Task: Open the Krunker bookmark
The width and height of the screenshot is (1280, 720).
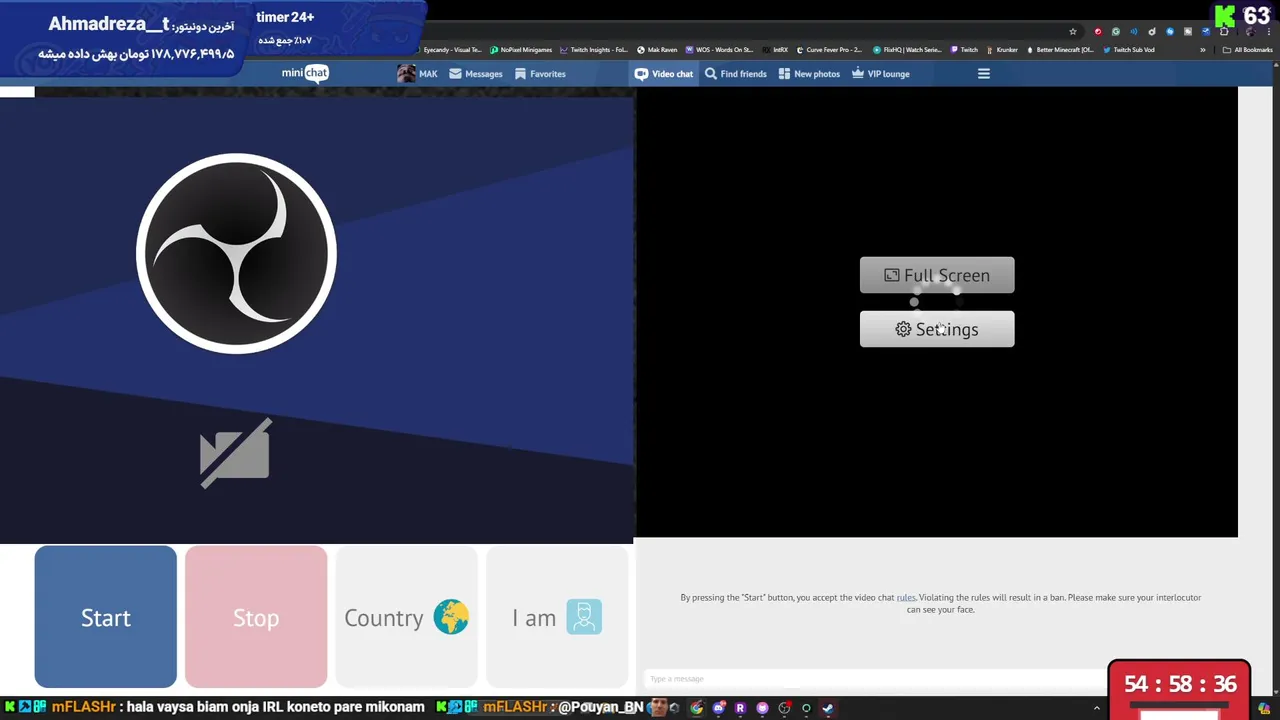Action: point(1002,50)
